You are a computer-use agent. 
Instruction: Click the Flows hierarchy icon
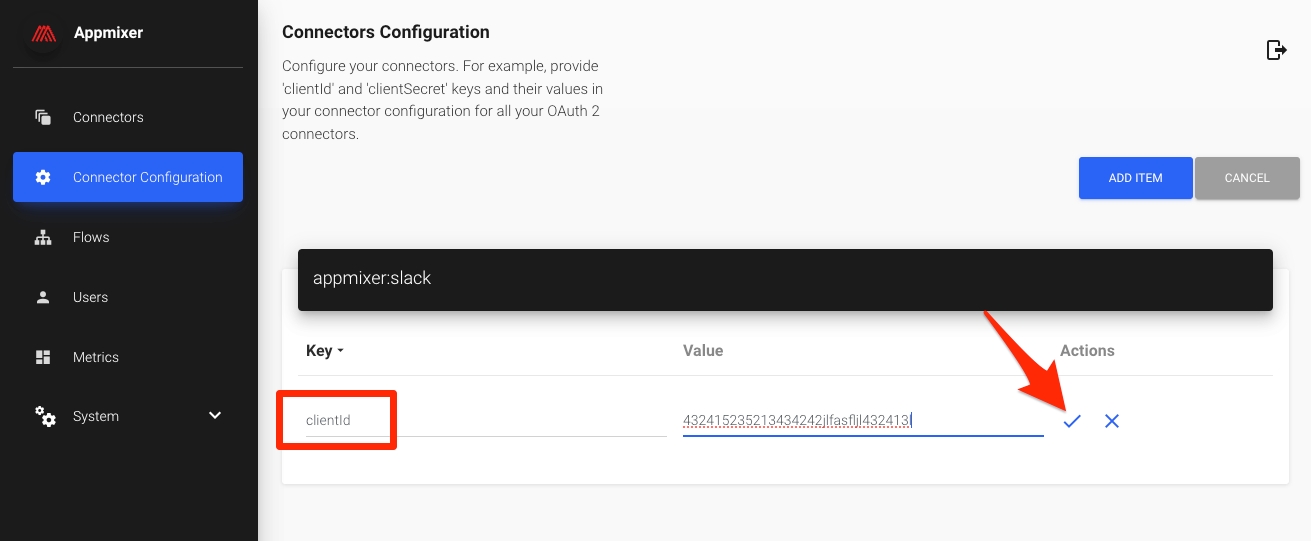(x=43, y=237)
